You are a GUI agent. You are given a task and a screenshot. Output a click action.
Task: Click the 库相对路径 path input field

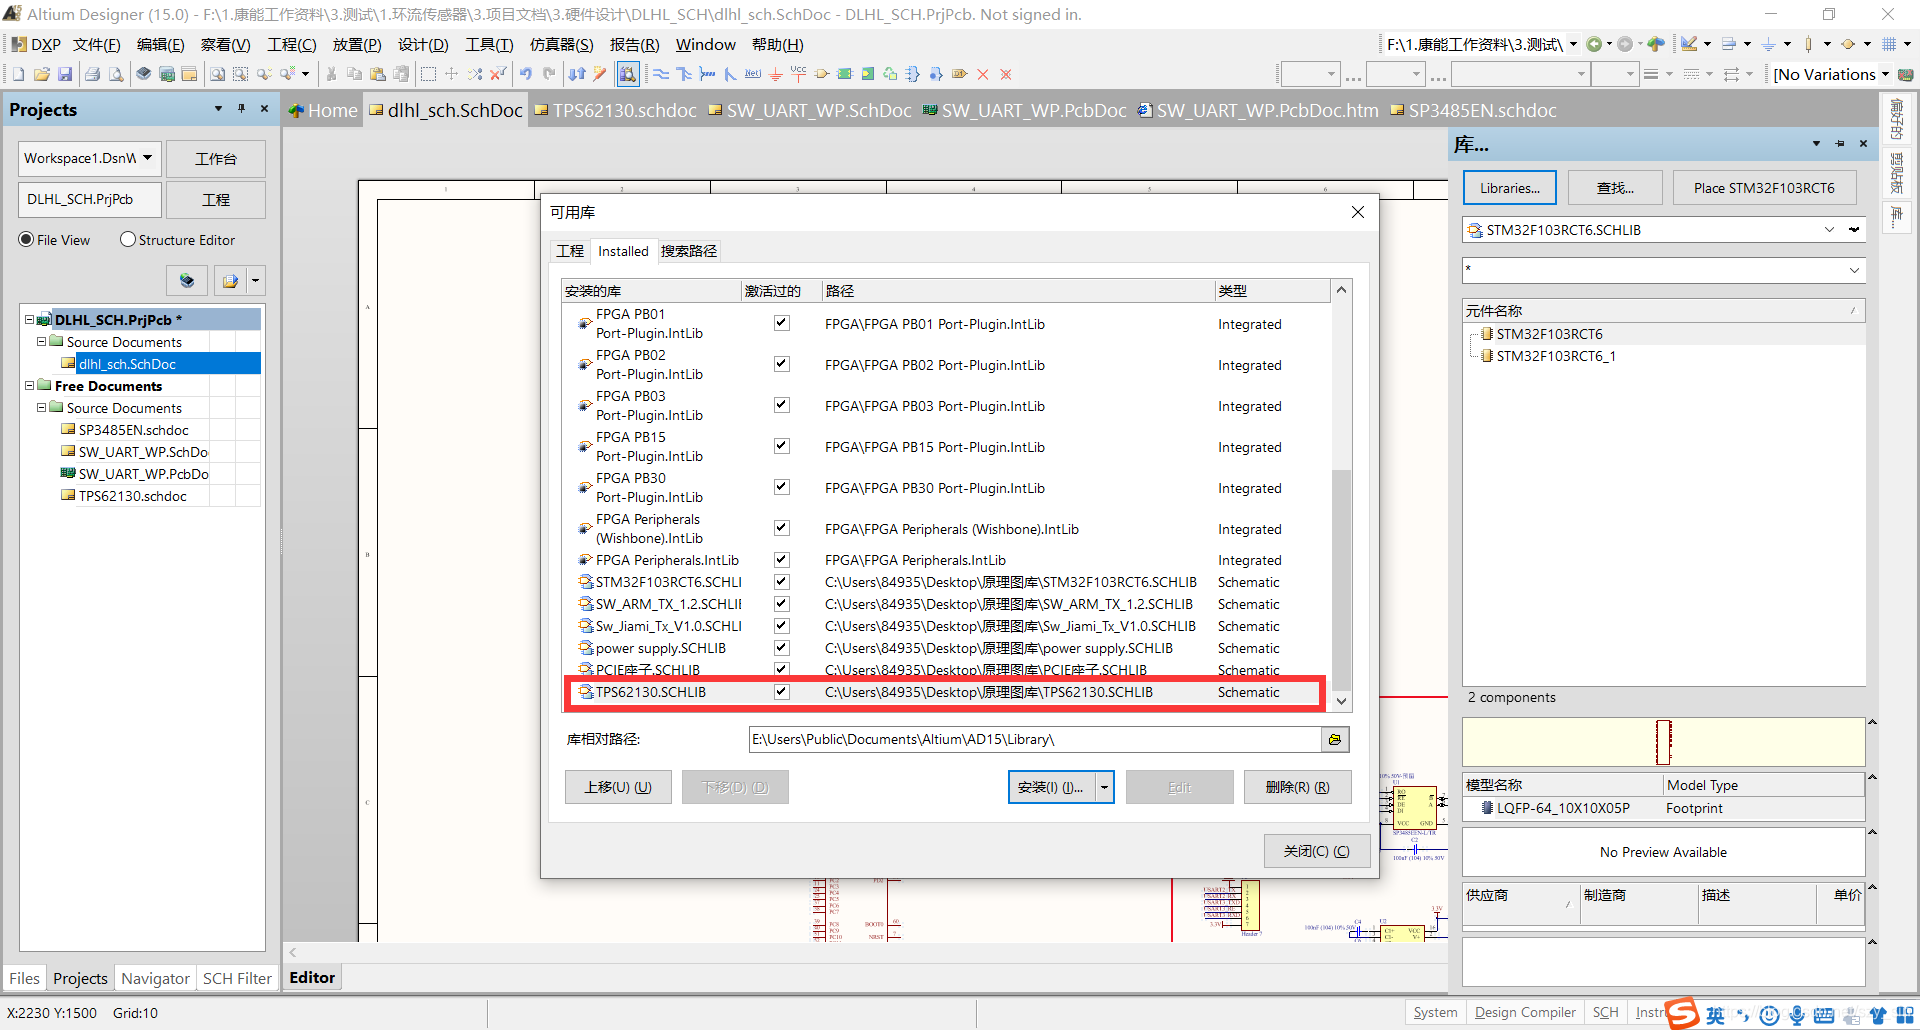pos(1034,739)
